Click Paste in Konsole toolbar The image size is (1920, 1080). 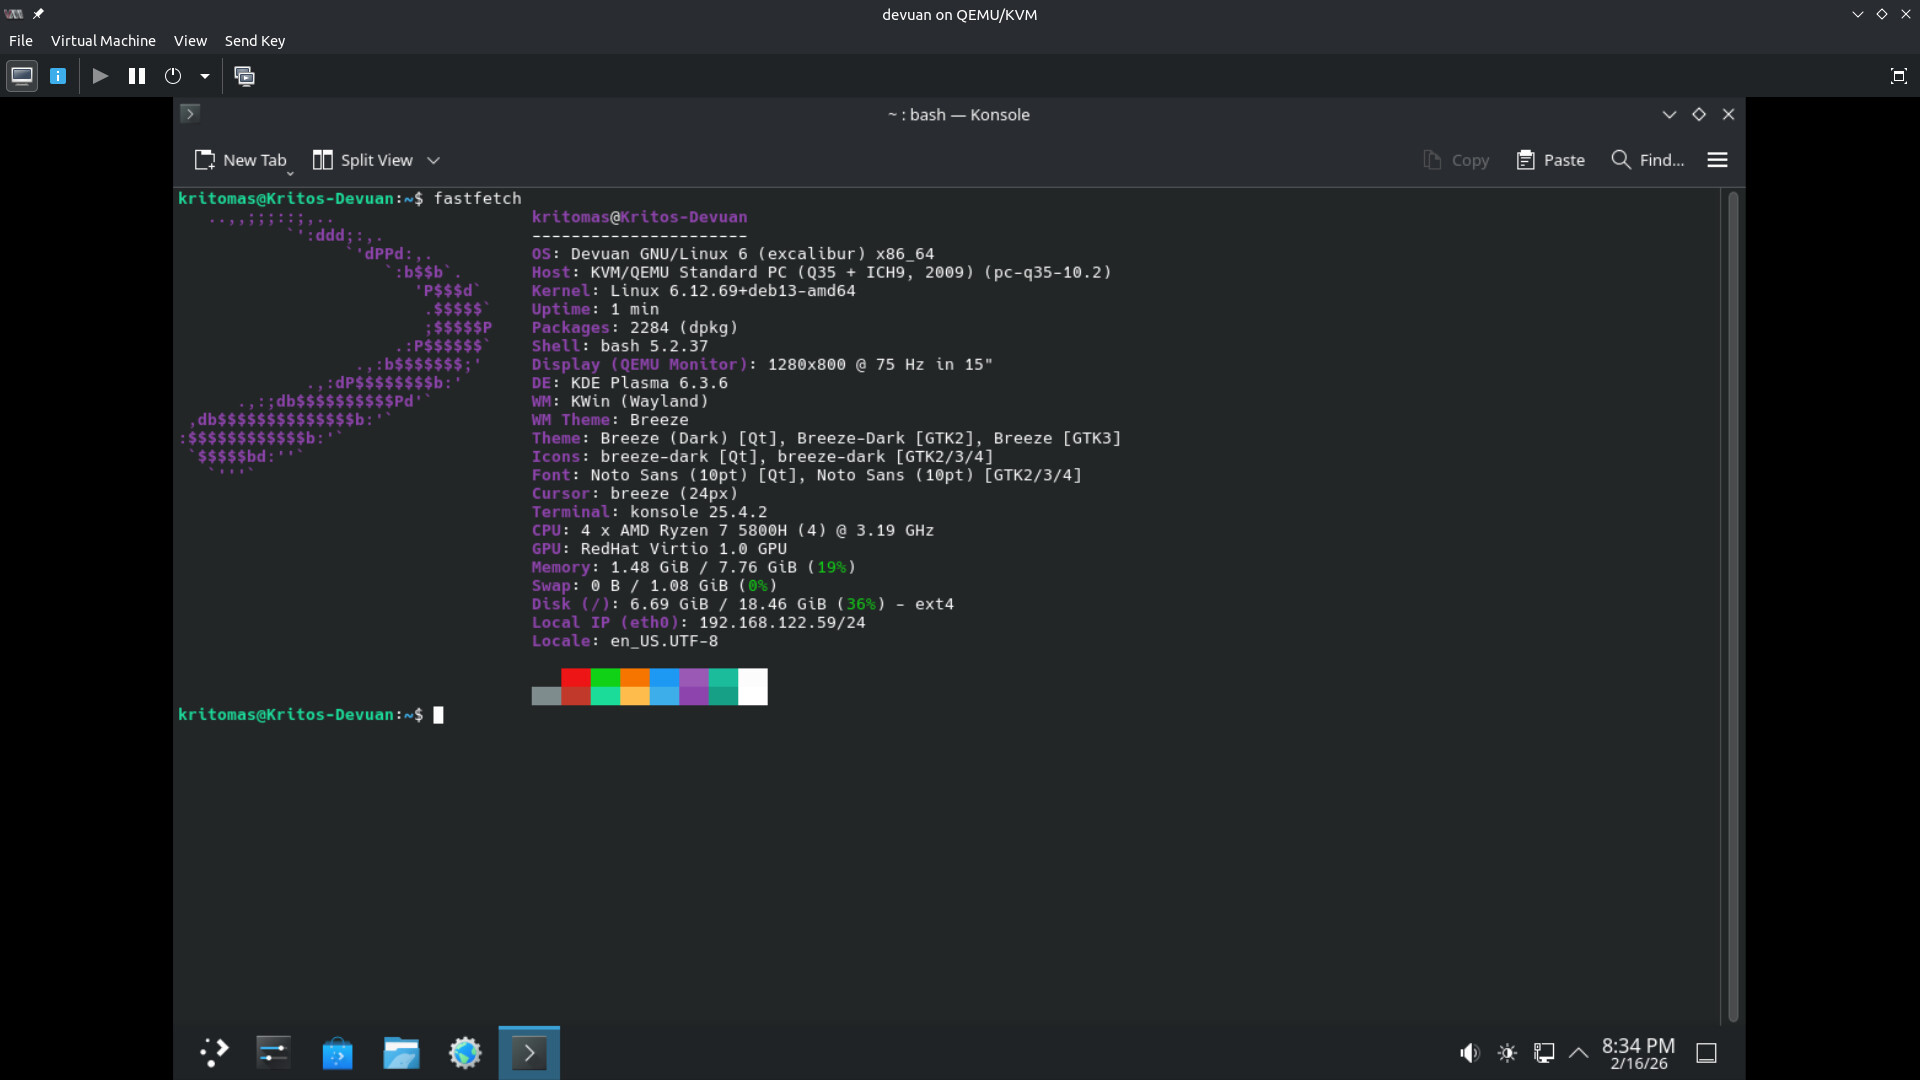tap(1550, 160)
